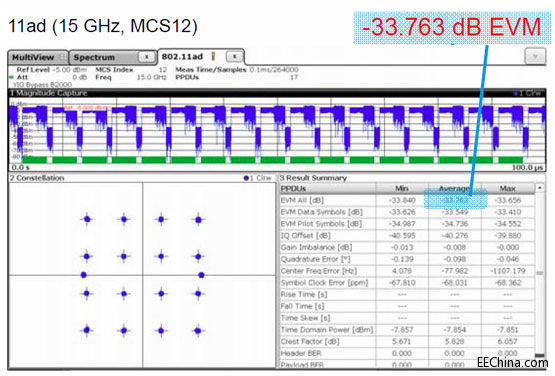Click the green Att status indicator
Screen dimensions: 555x376
pos(11,77)
